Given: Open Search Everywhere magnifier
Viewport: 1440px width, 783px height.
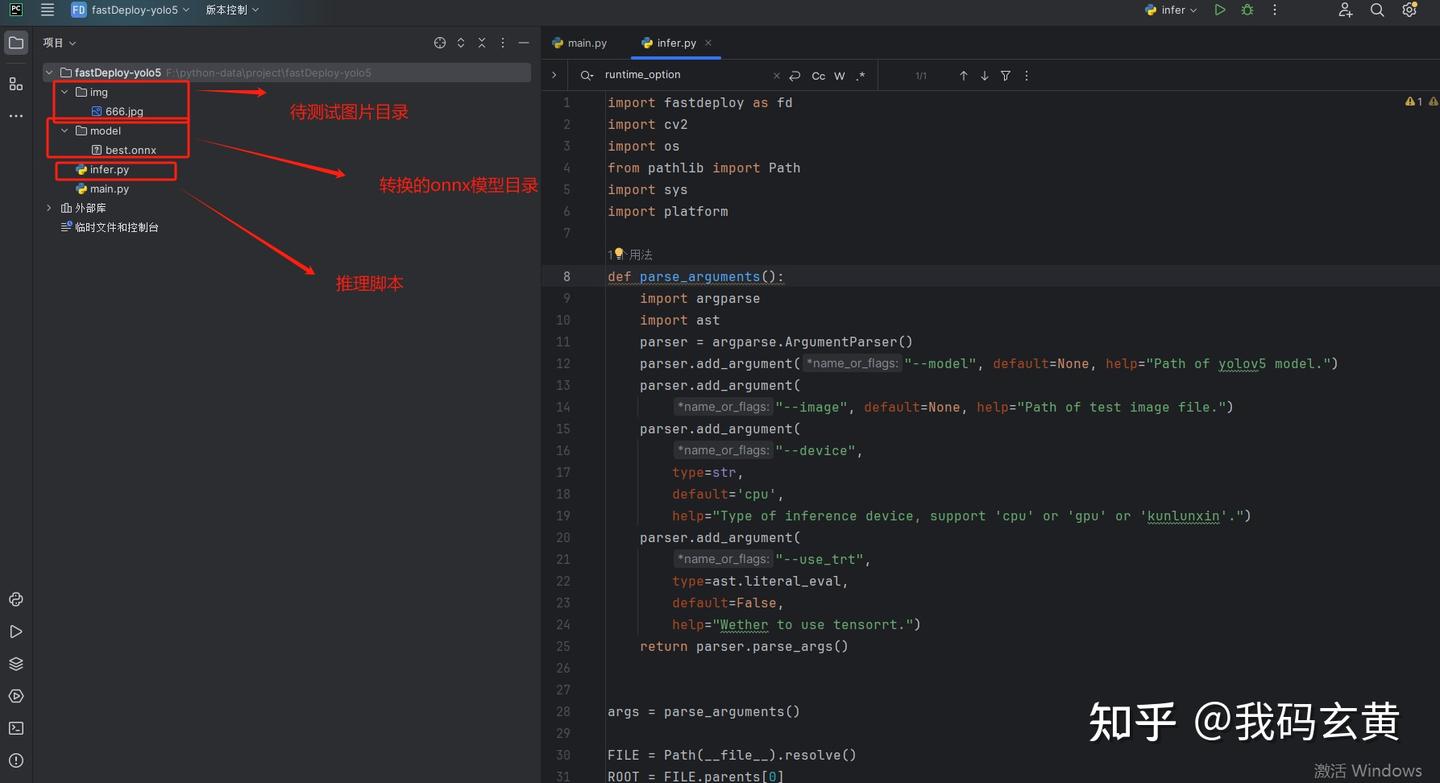Looking at the screenshot, I should tap(1377, 10).
